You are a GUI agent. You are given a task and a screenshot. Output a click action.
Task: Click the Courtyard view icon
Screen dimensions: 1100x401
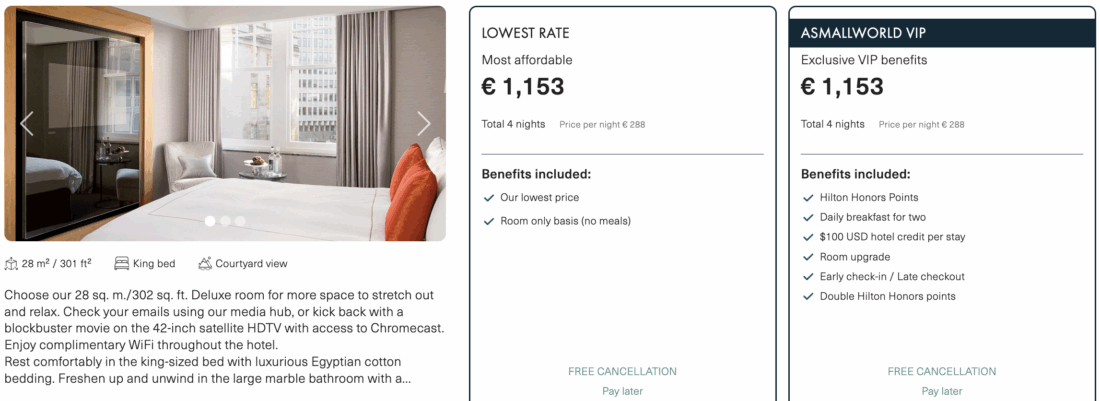(205, 264)
